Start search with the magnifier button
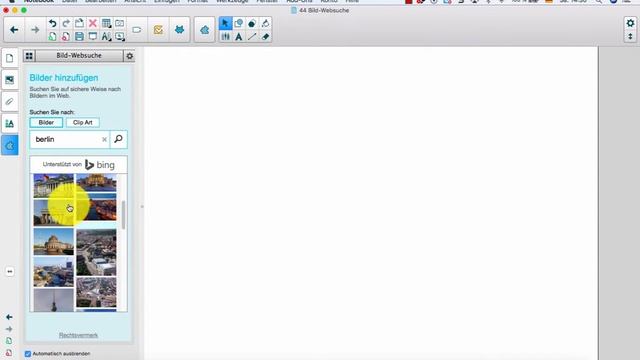Screen dimensions: 640x360 tap(118, 139)
